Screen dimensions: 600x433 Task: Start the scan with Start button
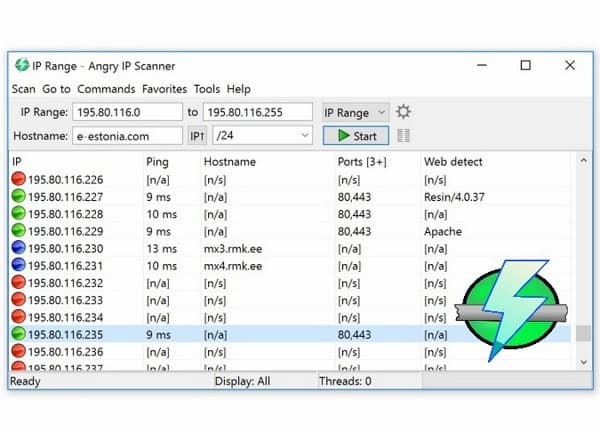[356, 136]
